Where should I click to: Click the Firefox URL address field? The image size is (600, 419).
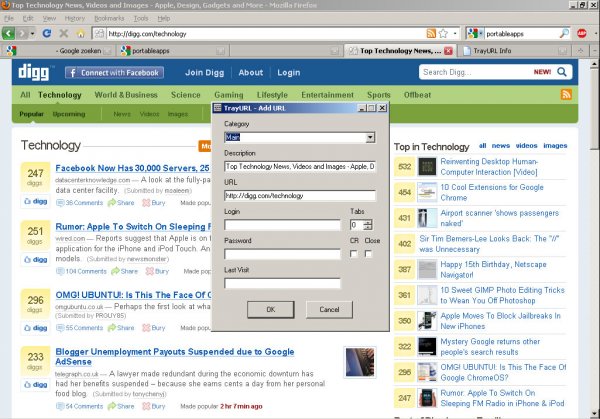coord(266,34)
